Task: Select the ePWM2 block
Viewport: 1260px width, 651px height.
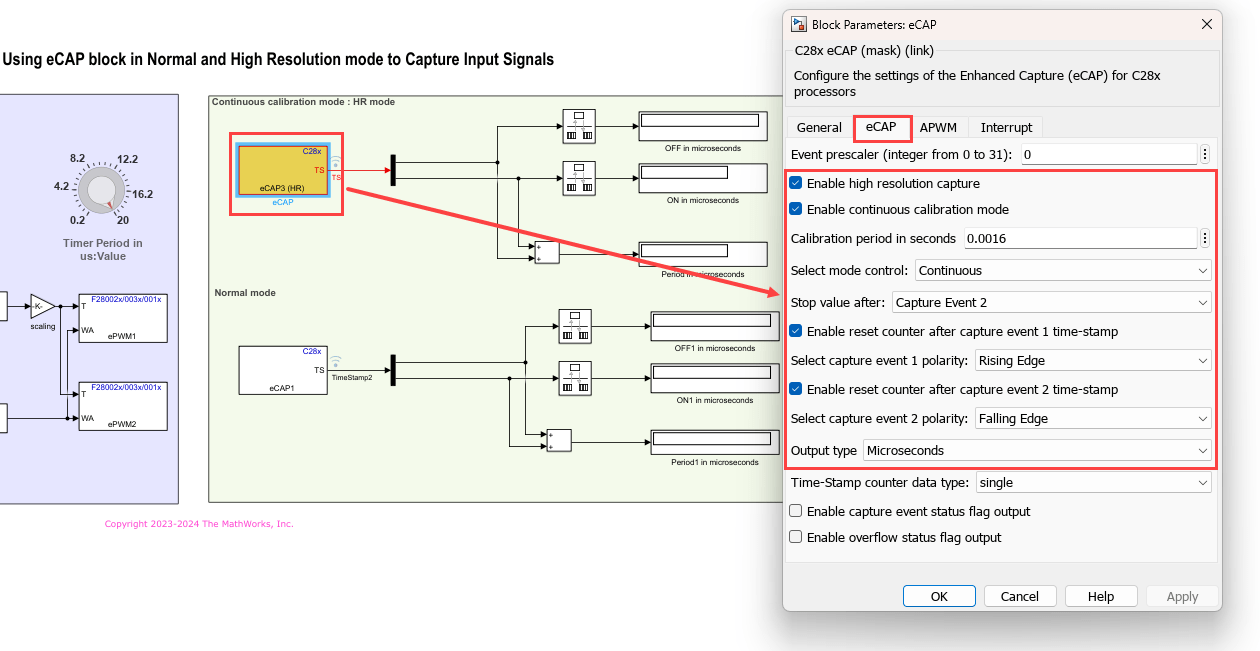Action: pos(123,406)
